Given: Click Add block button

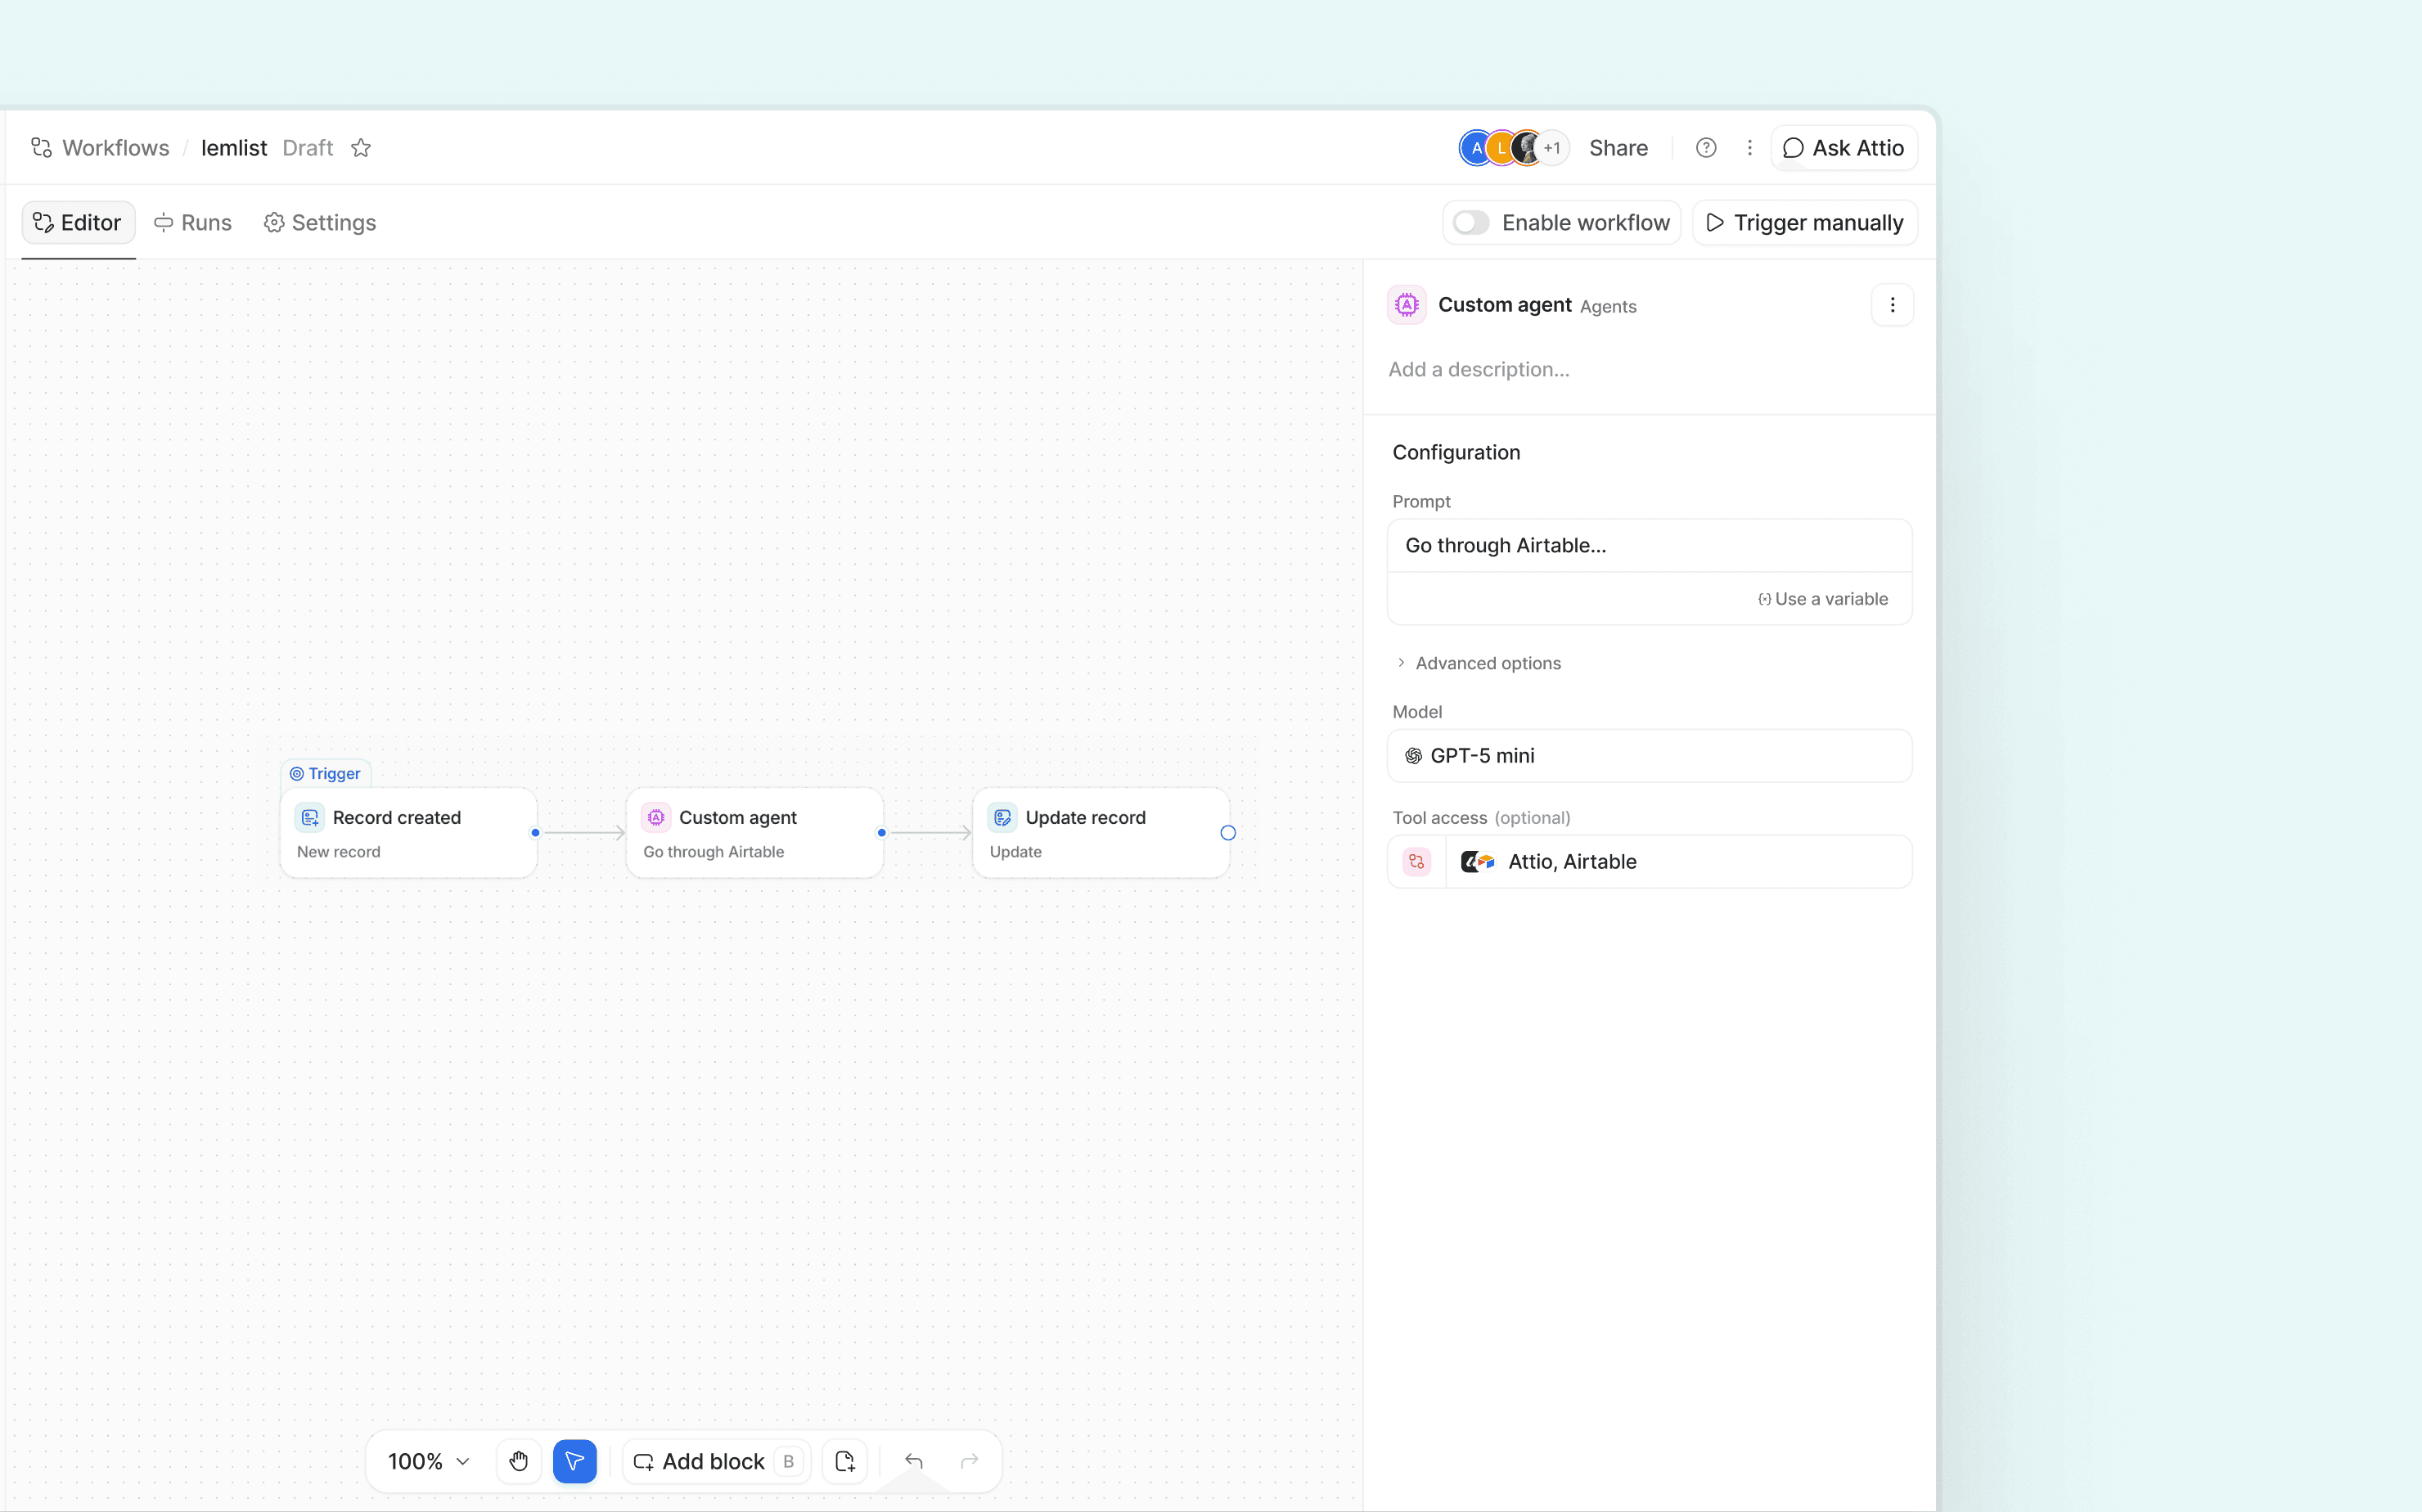Looking at the screenshot, I should (x=716, y=1461).
